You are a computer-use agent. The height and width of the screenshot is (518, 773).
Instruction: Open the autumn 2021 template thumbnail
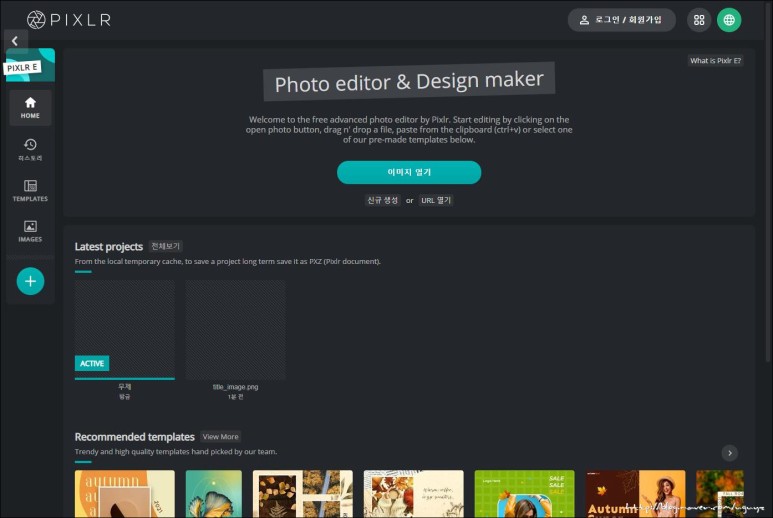tap(125, 493)
